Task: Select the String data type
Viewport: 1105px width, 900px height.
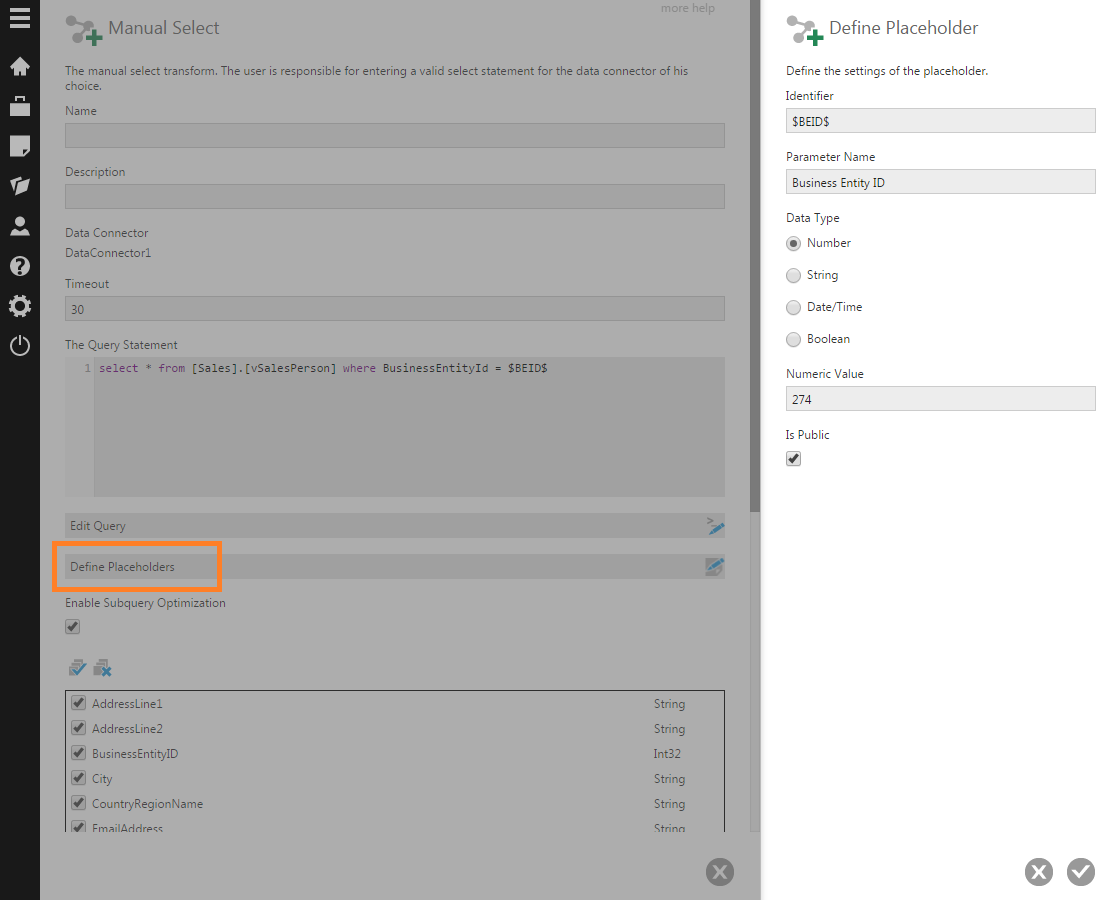Action: point(793,275)
